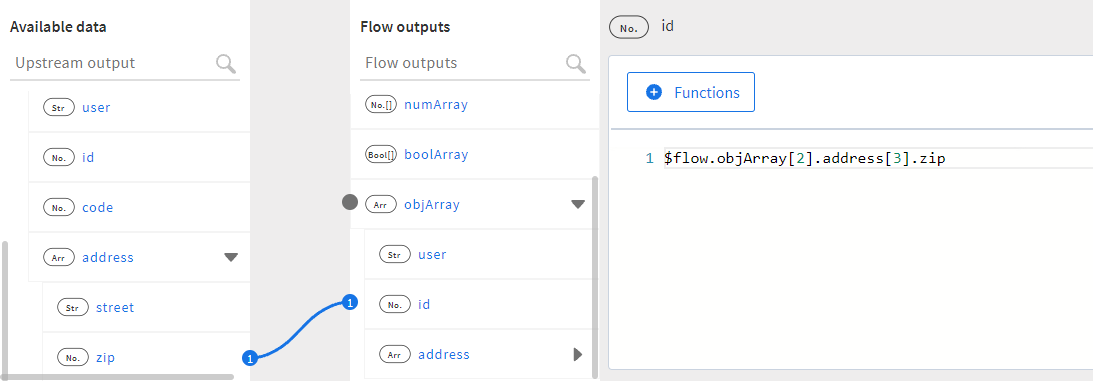Click the plus icon on Functions button
This screenshot has height=381, width=1093.
pos(654,93)
